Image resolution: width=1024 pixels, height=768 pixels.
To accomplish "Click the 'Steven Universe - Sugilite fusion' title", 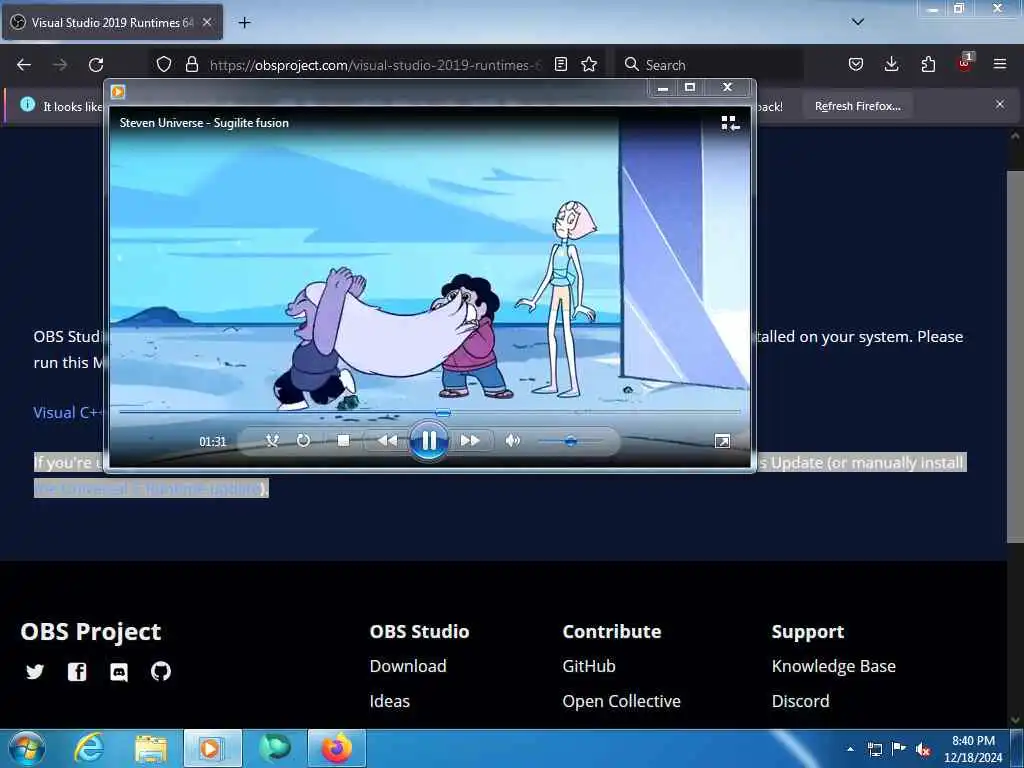I will click(204, 123).
